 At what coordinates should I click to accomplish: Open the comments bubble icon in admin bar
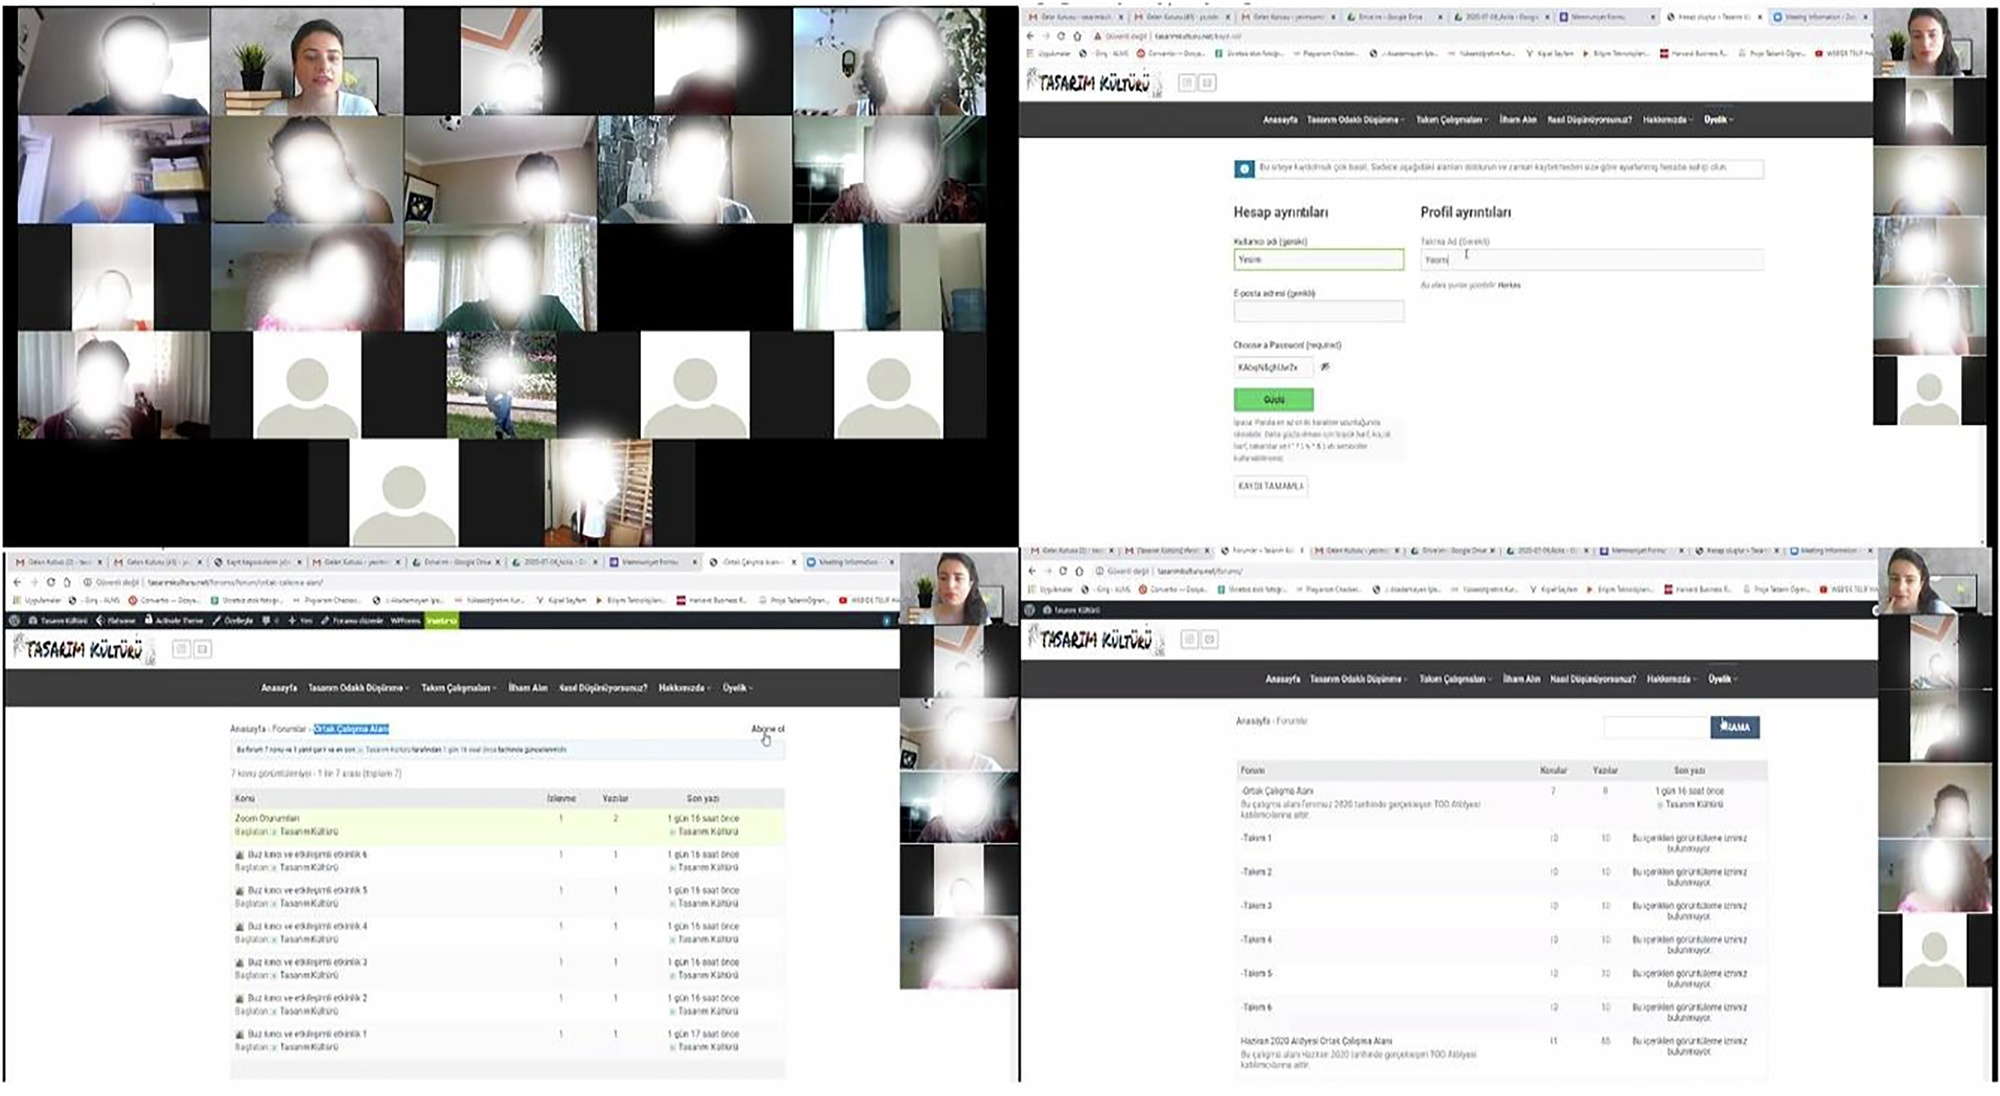tap(266, 621)
